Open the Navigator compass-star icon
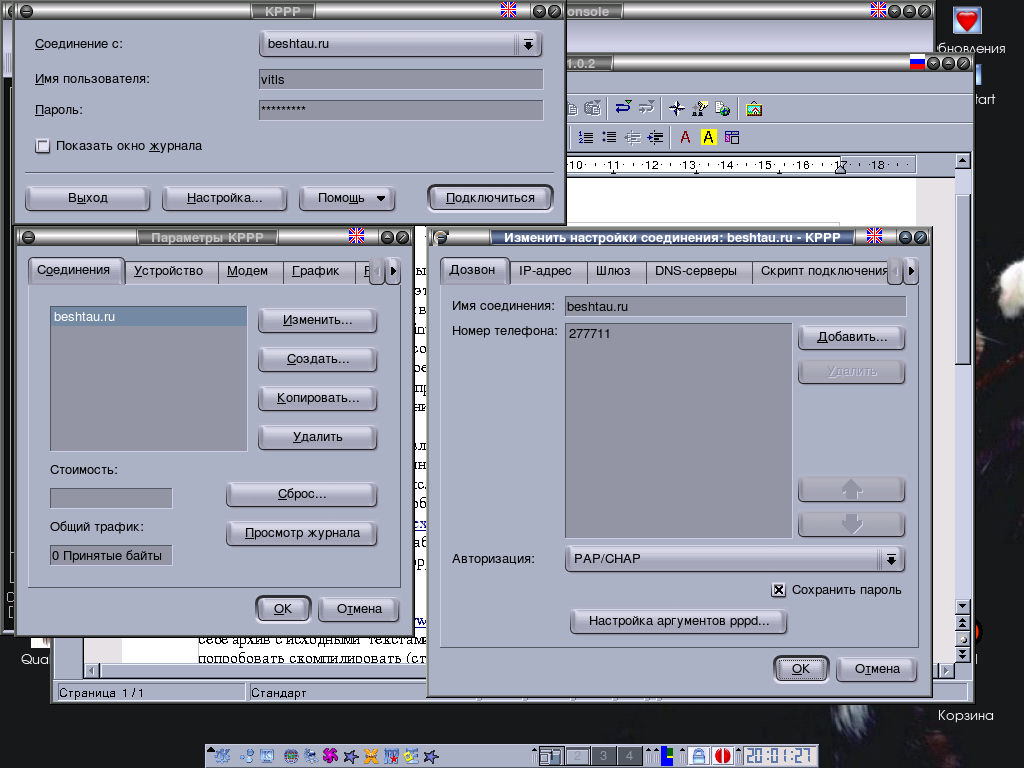Screen dimensions: 1024x768 [x=677, y=108]
